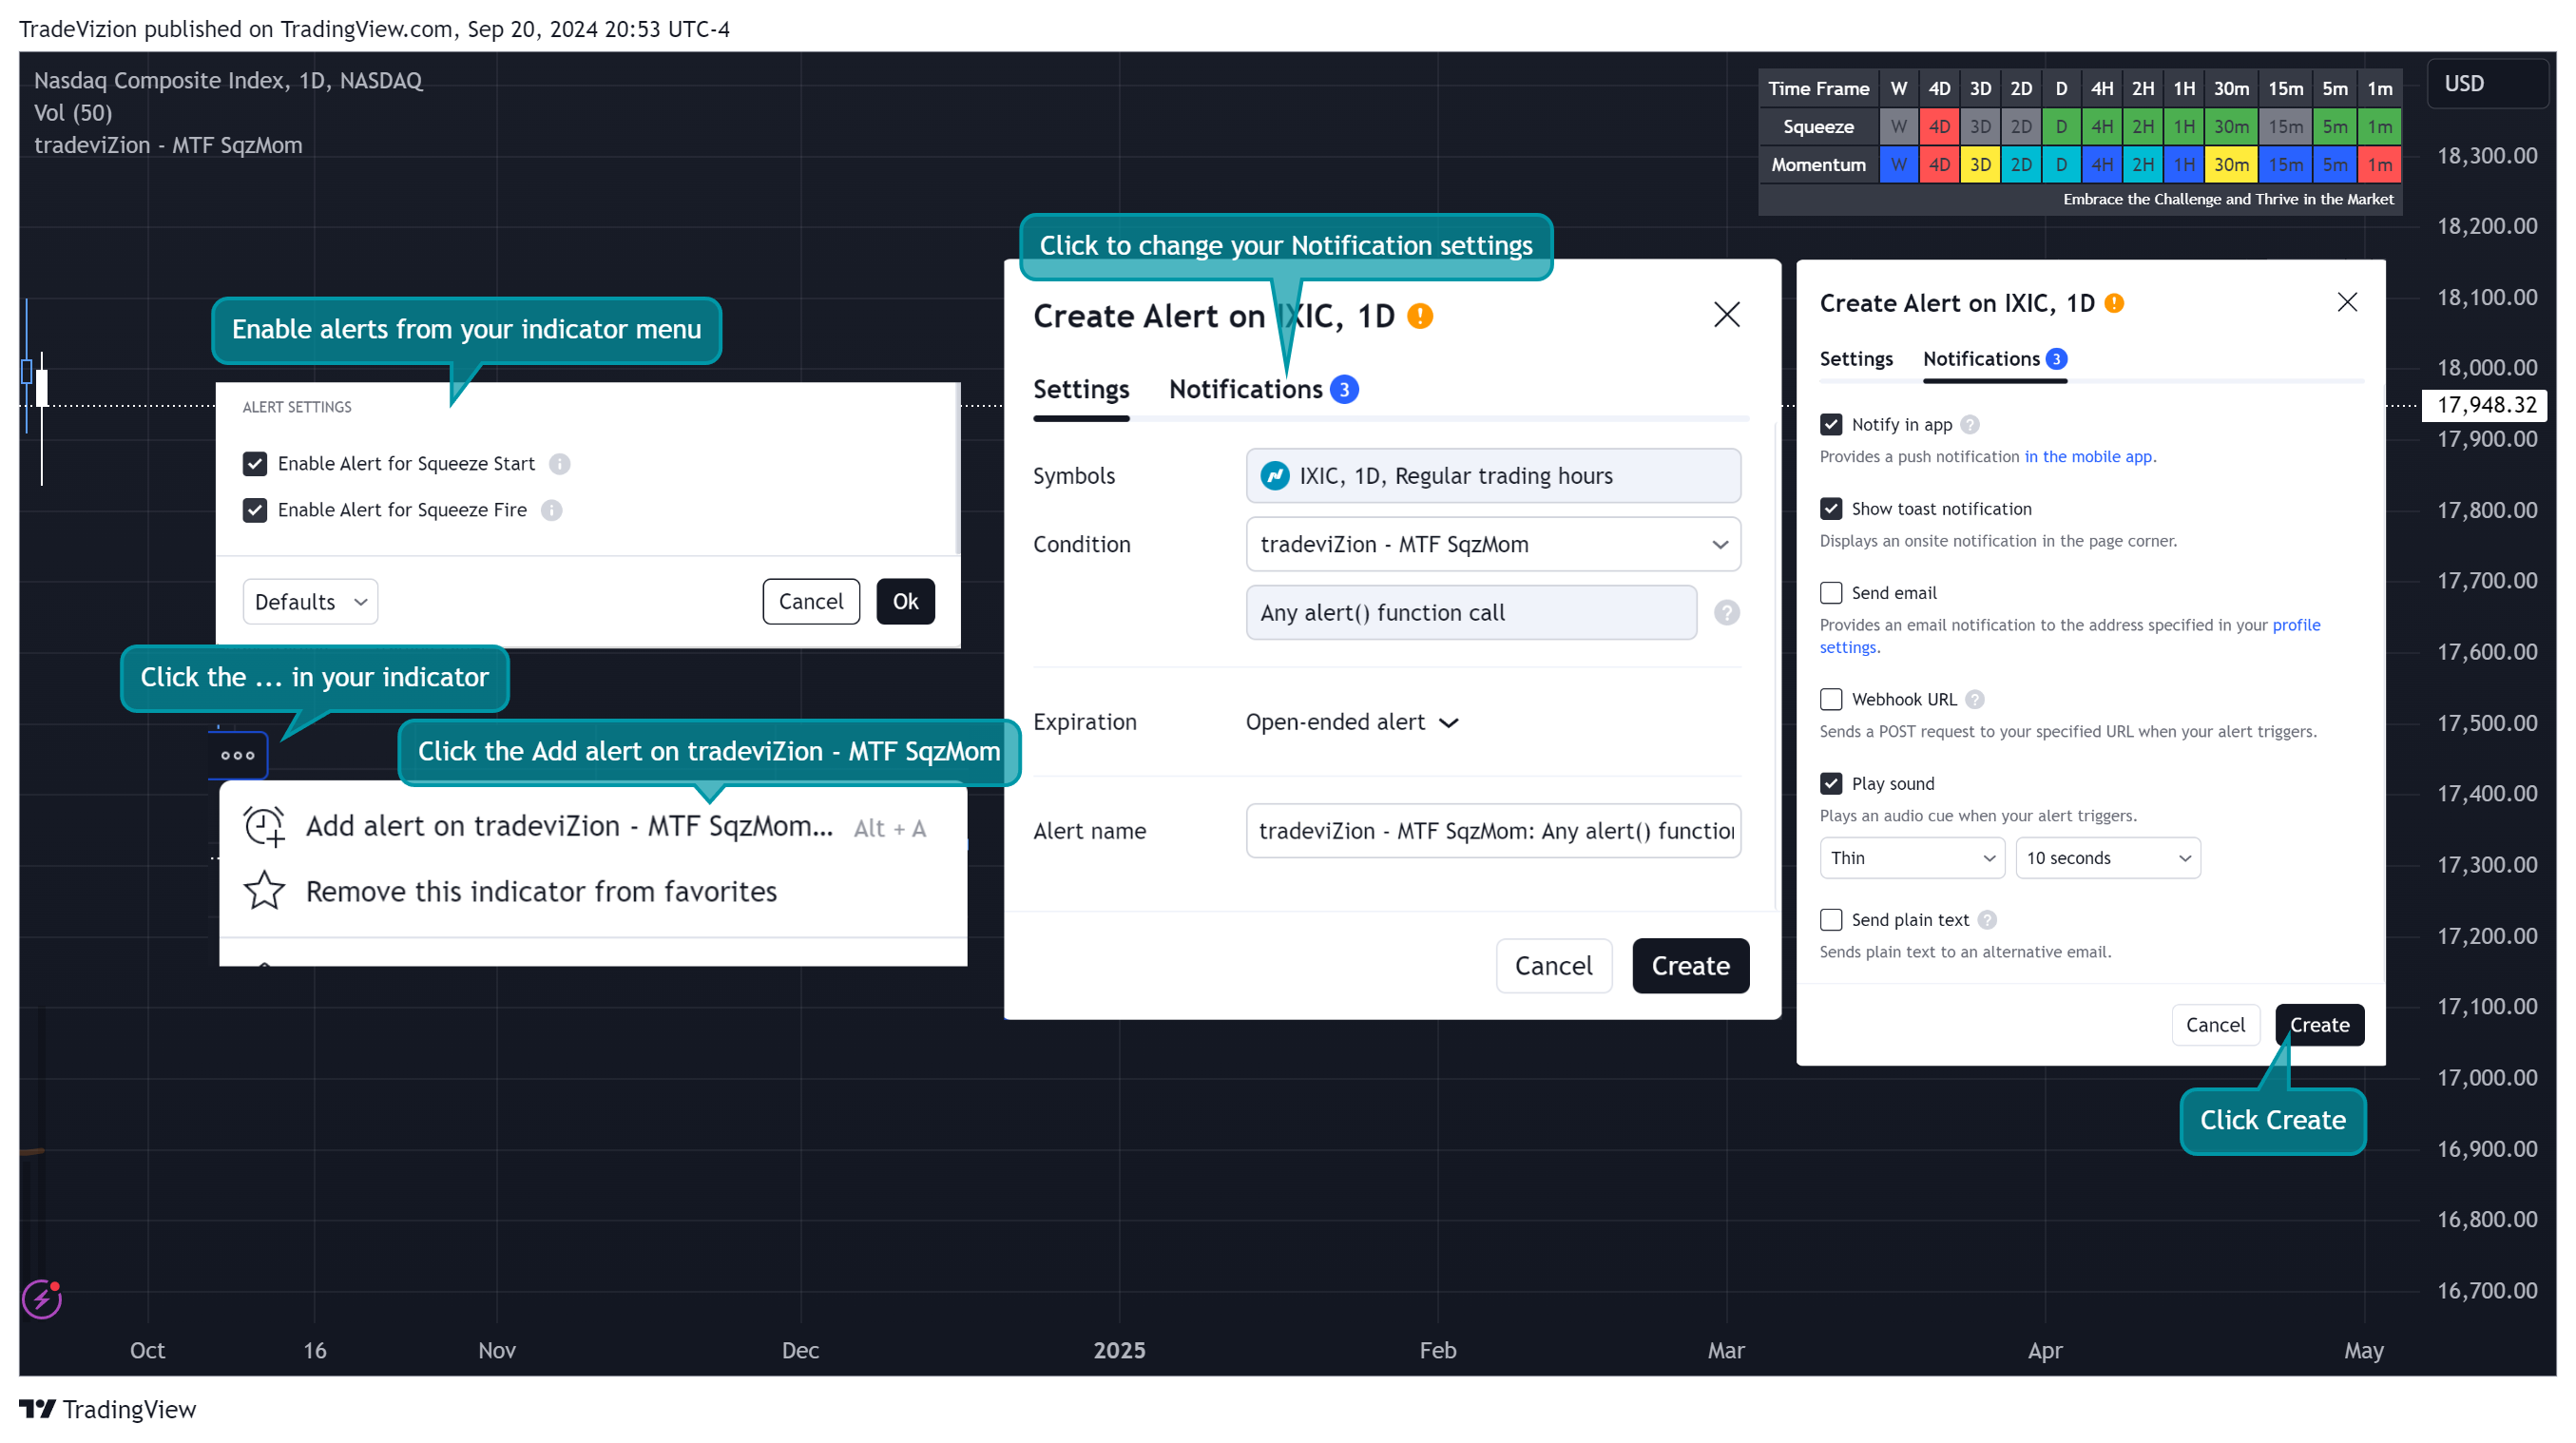This screenshot has width=2576, height=1443.
Task: Click the help icon beside Any alert() function call
Action: pyautogui.click(x=1727, y=612)
